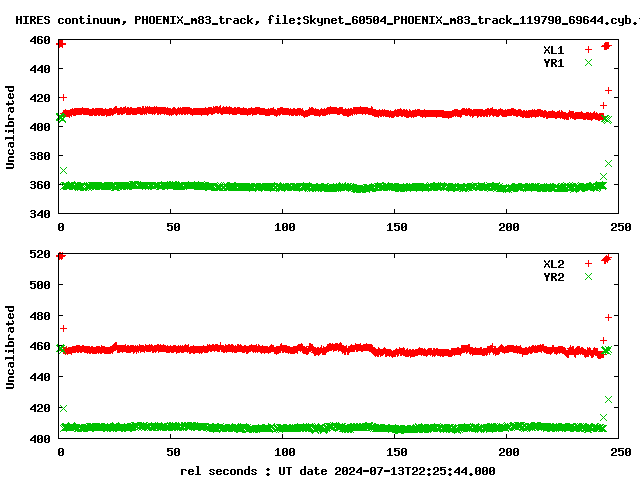This screenshot has width=640, height=480.
Task: Click the isolated YR1 point near 370 at start
Action: (63, 171)
